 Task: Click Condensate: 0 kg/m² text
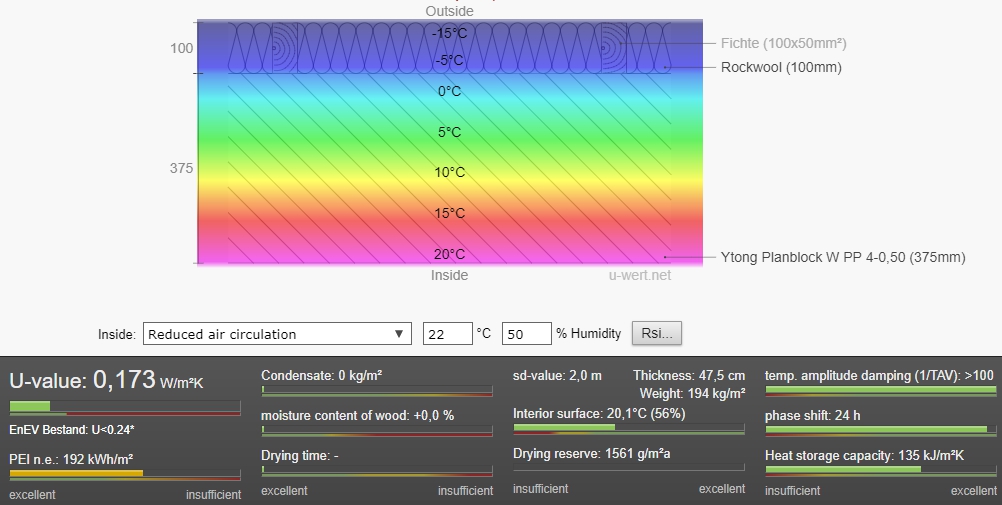(321, 375)
